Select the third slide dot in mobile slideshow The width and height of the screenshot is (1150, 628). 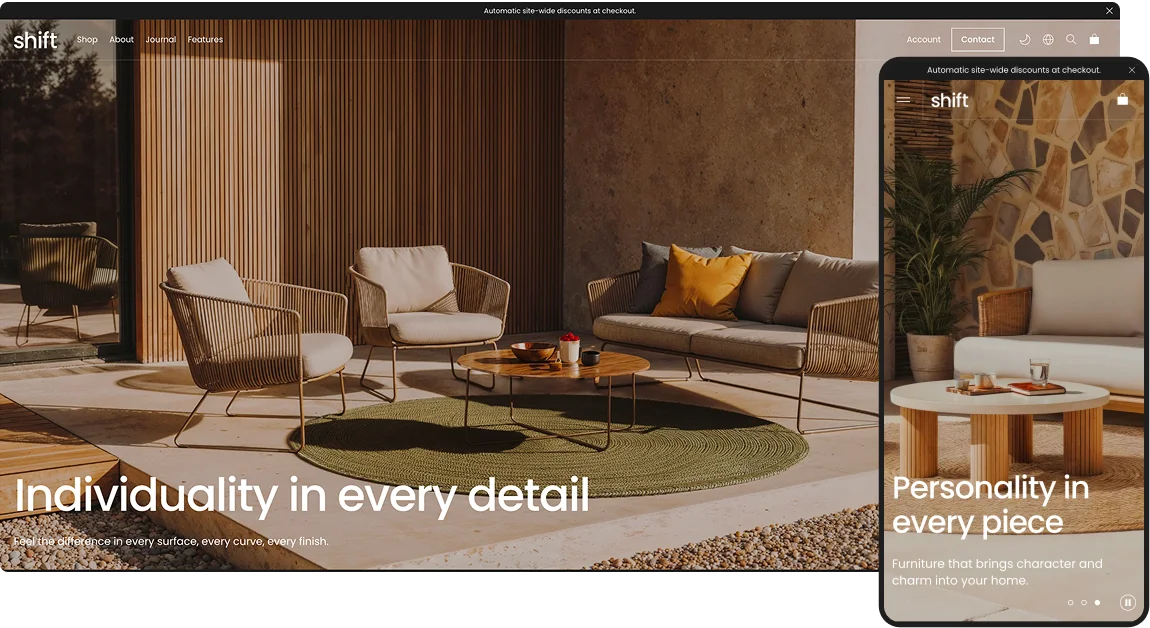pos(1097,603)
